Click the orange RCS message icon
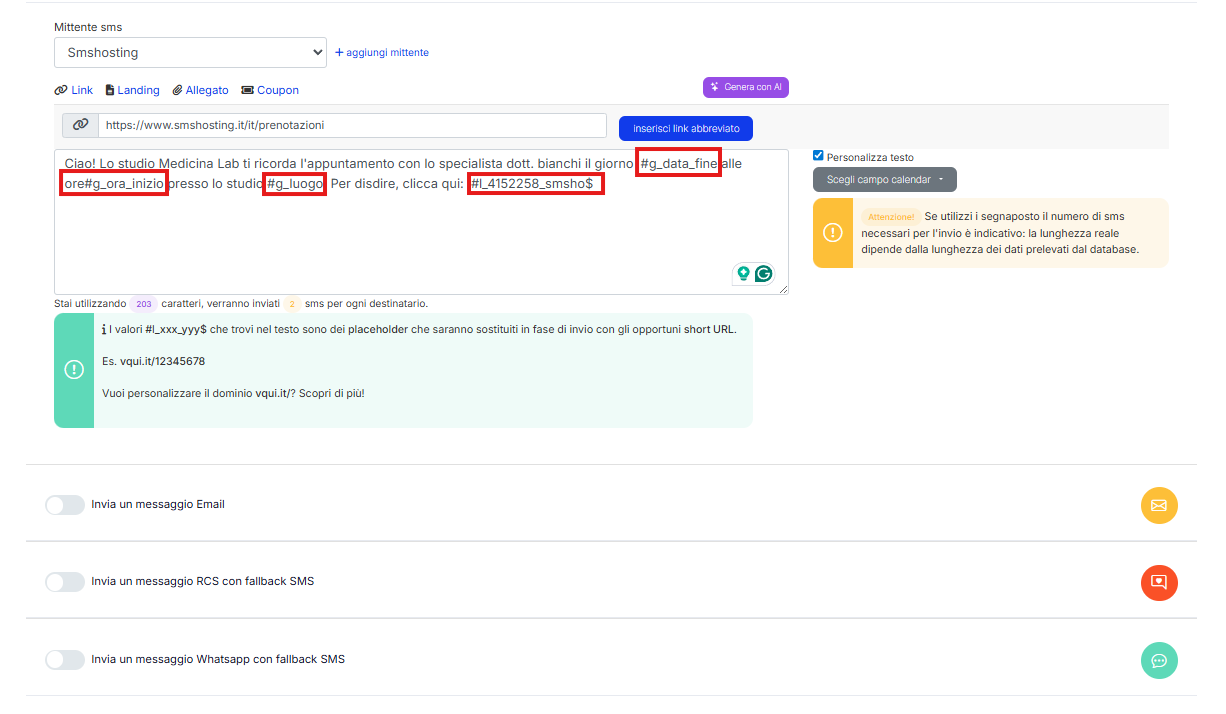Screen dimensions: 1226x714 pyautogui.click(x=1159, y=582)
